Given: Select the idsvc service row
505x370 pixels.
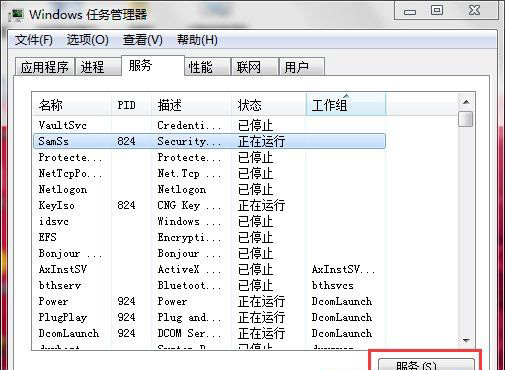Looking at the screenshot, I should 209,221.
